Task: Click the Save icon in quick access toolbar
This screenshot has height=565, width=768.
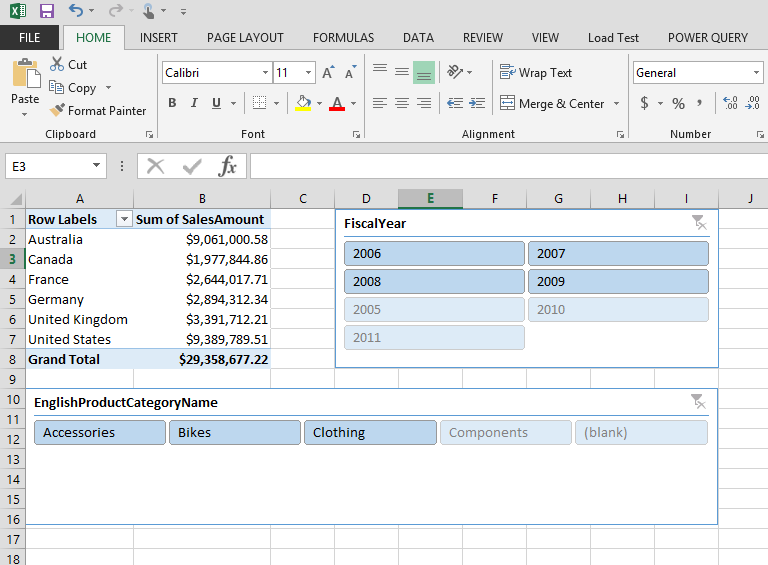Action: click(x=46, y=11)
